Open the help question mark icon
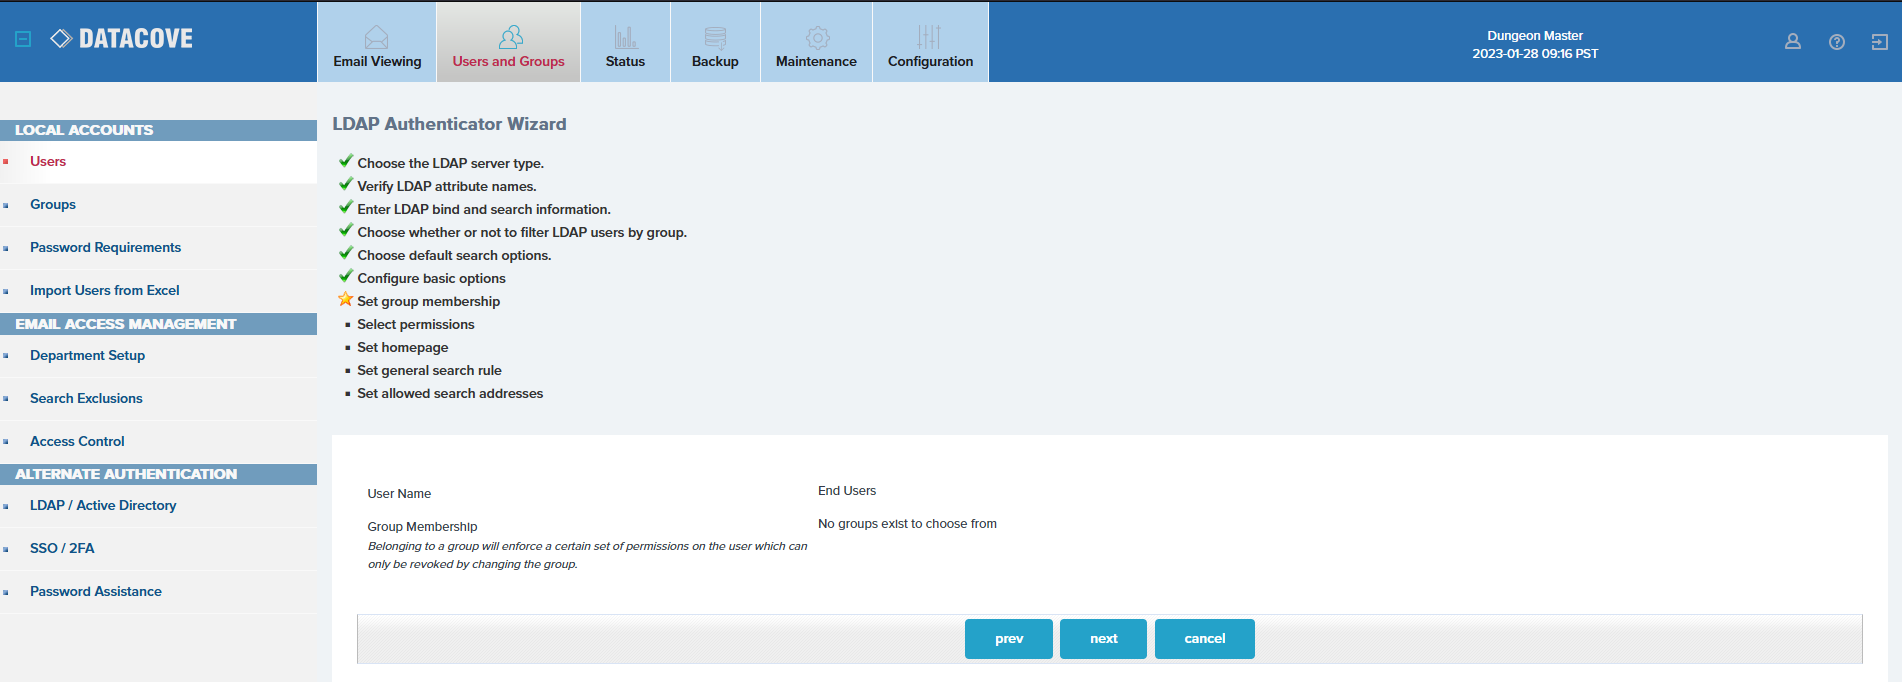The width and height of the screenshot is (1902, 682). [1836, 42]
